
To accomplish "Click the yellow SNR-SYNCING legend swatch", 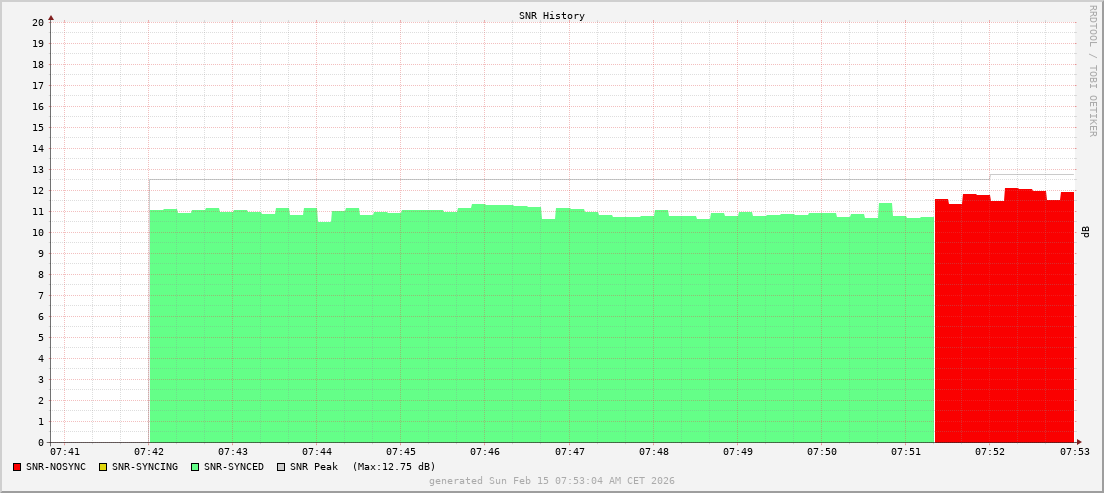I will pyautogui.click(x=103, y=467).
